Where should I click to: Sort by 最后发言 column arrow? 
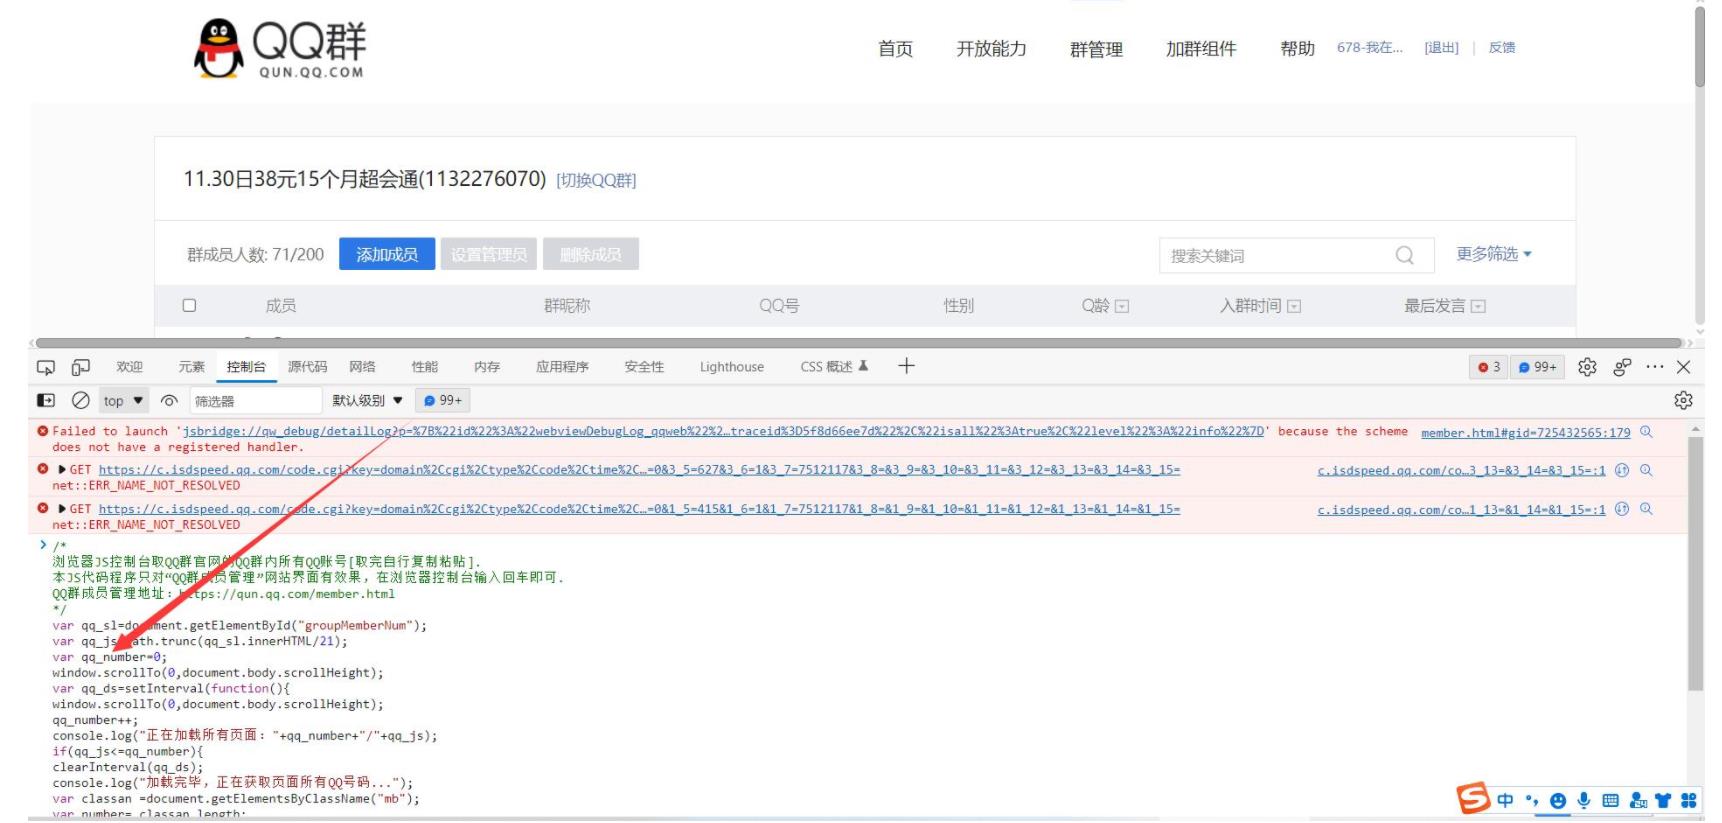(1479, 306)
